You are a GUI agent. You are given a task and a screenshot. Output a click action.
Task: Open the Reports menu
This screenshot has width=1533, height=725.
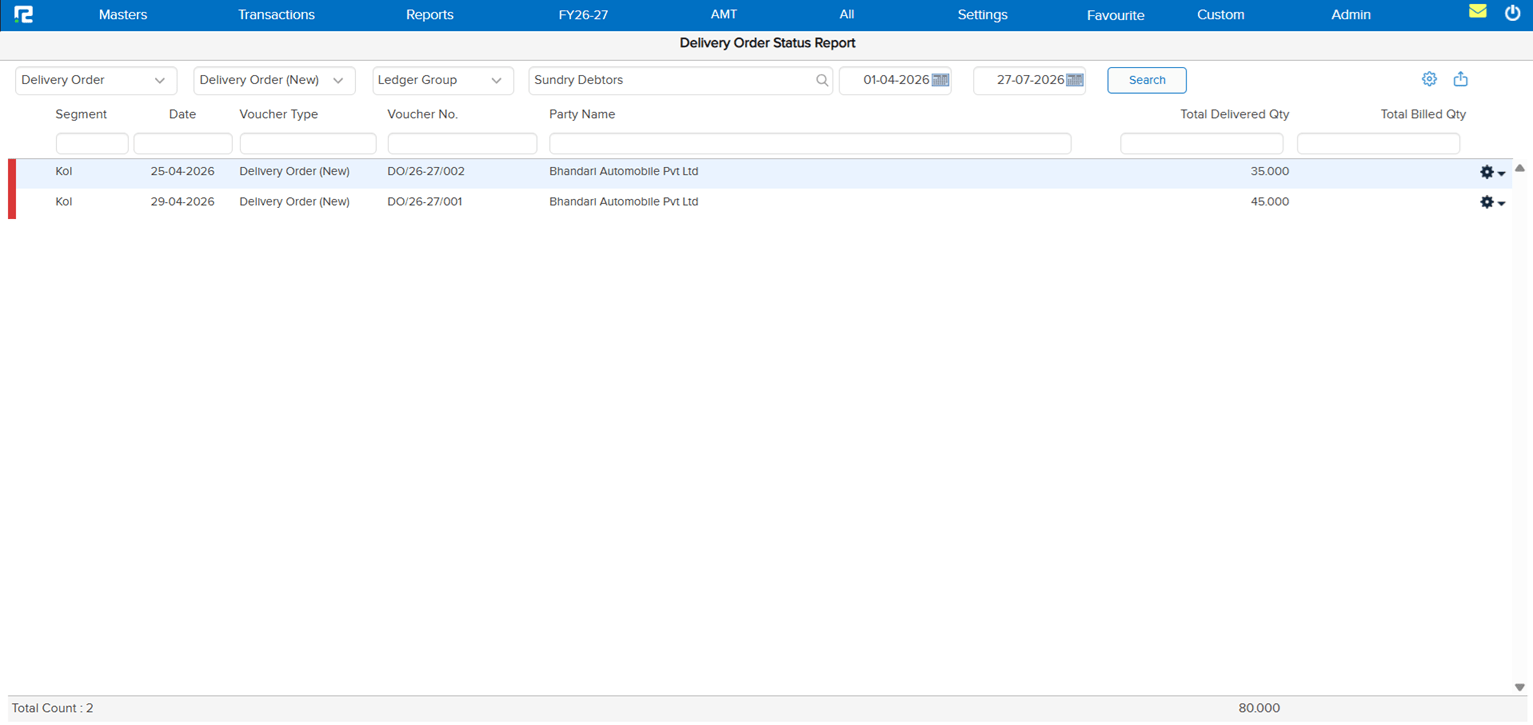(x=430, y=15)
